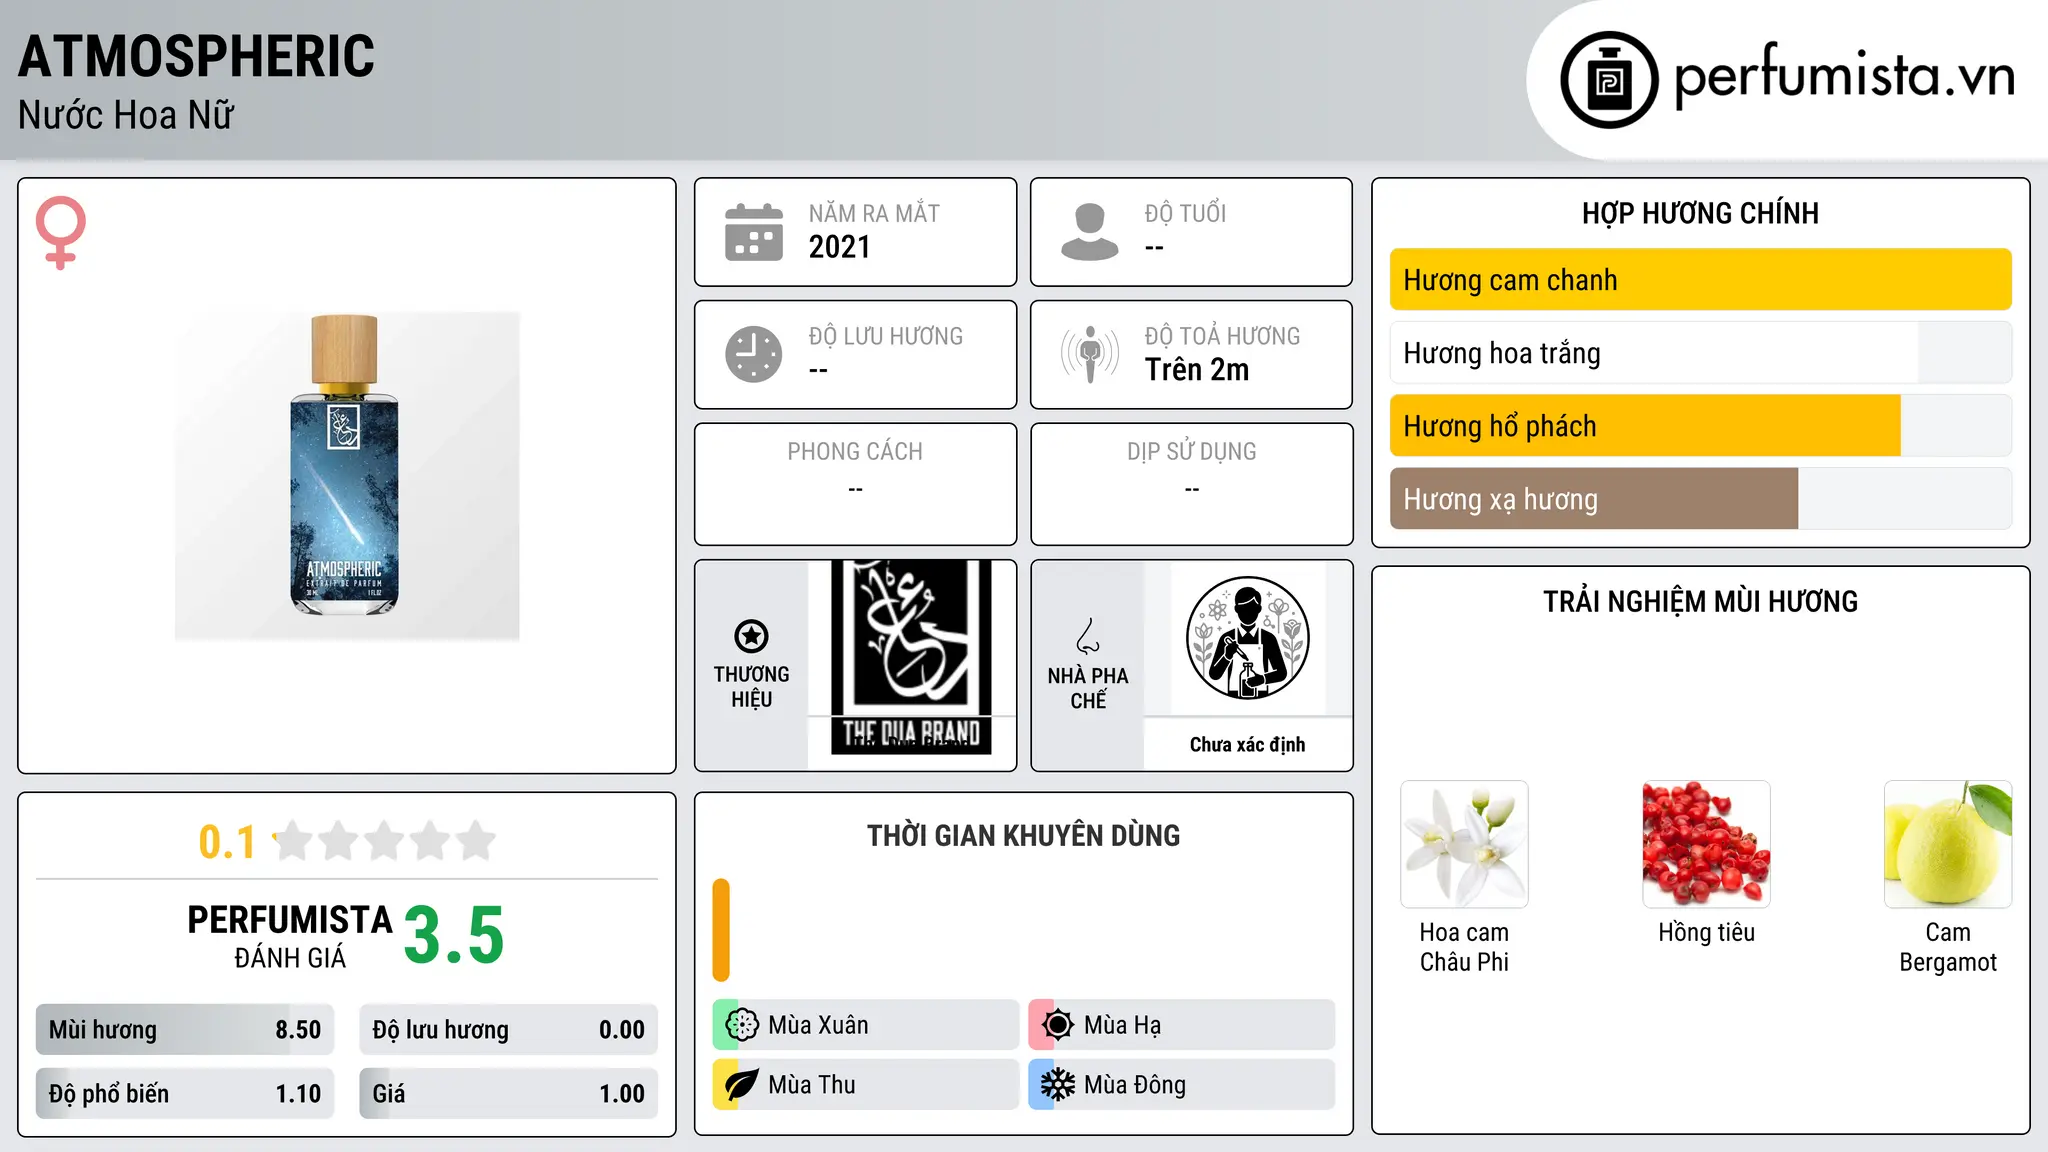
Task: Select the Hoa cam Châu Phi note image
Action: point(1464,844)
